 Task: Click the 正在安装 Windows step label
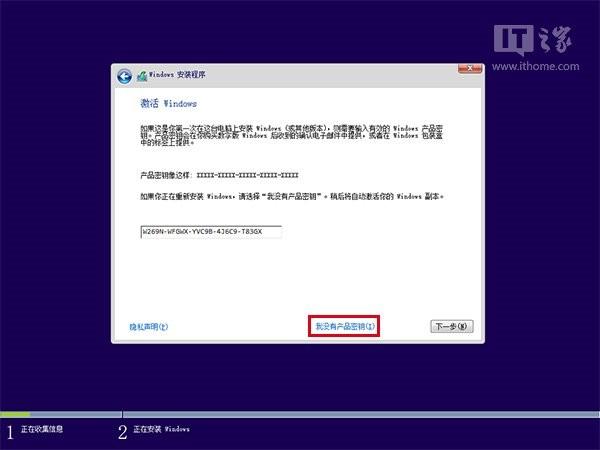(161, 430)
